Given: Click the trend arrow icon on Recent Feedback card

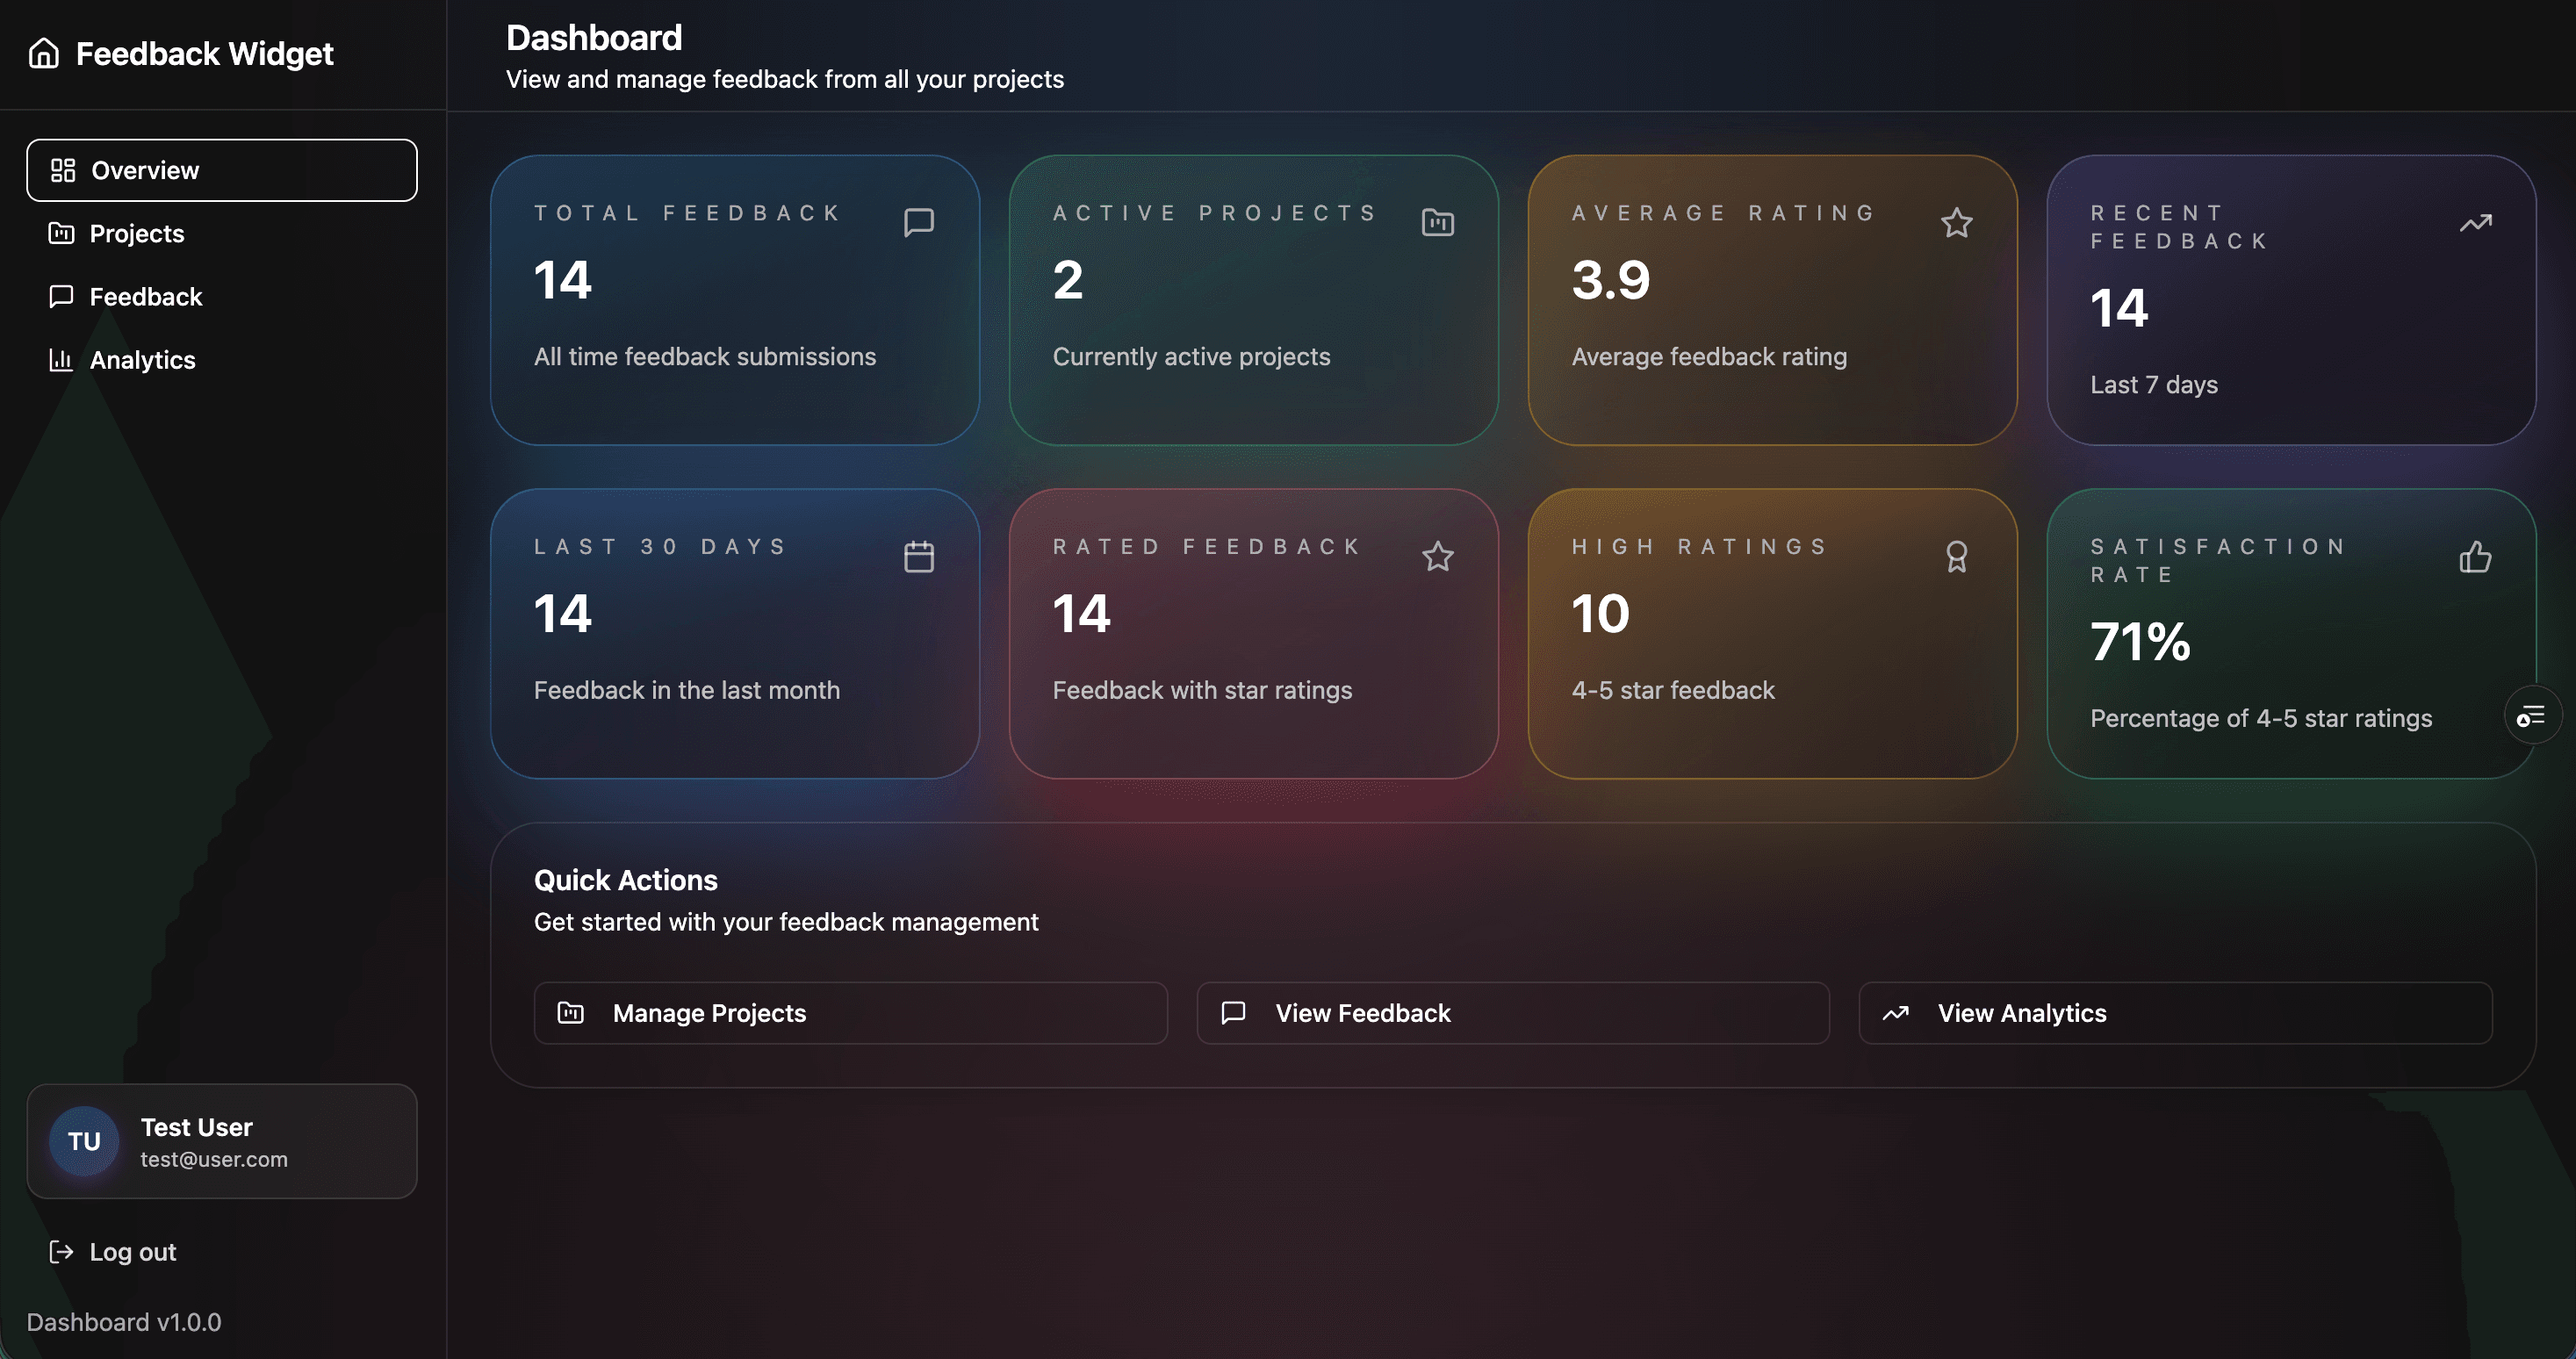Looking at the screenshot, I should [x=2476, y=222].
